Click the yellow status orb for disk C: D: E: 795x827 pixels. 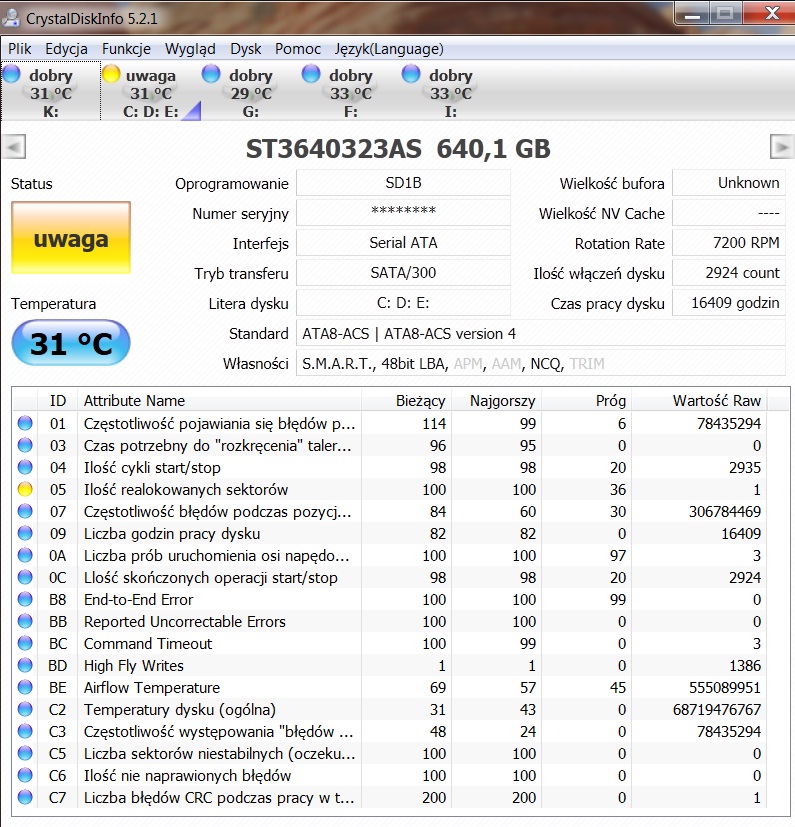point(111,74)
